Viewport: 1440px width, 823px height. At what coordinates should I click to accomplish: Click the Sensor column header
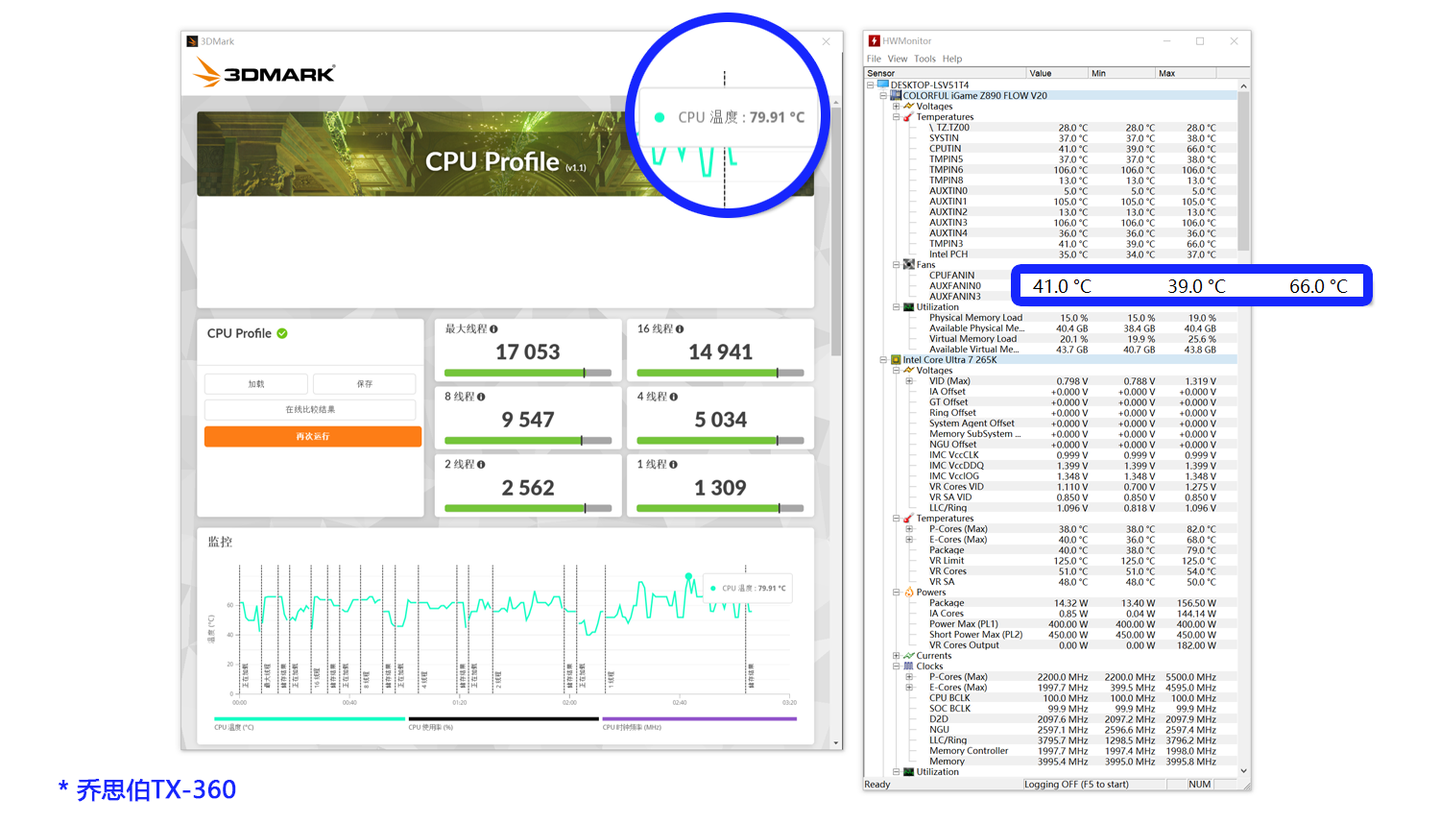coord(946,73)
